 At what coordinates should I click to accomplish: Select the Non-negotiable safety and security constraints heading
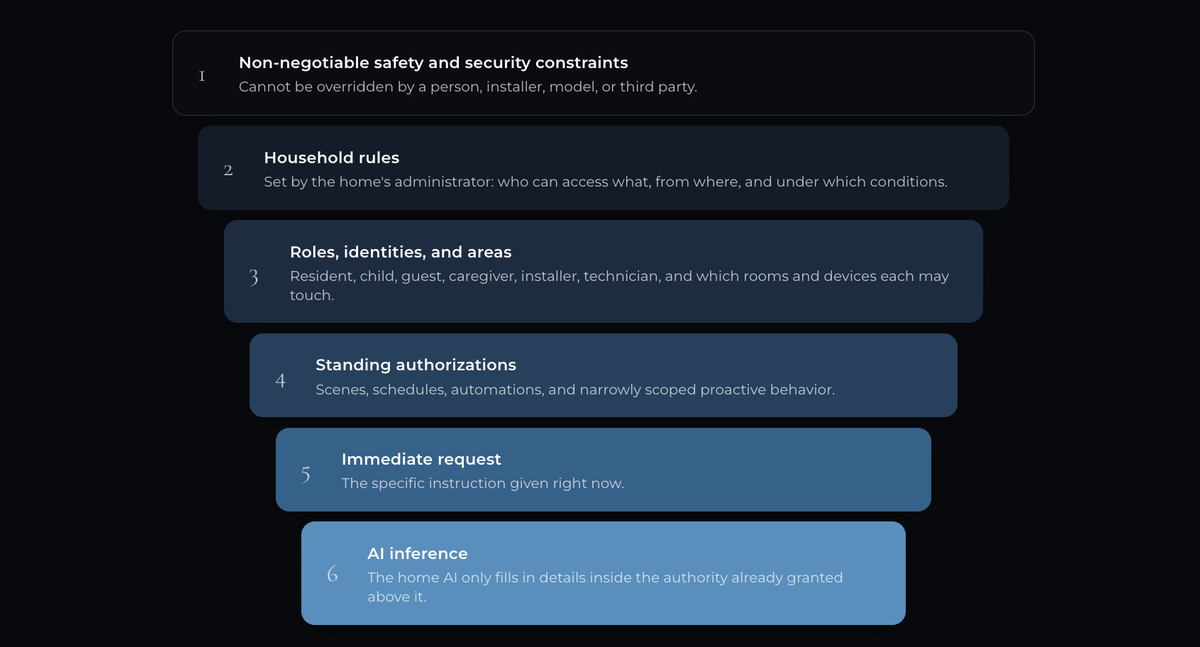coord(433,63)
